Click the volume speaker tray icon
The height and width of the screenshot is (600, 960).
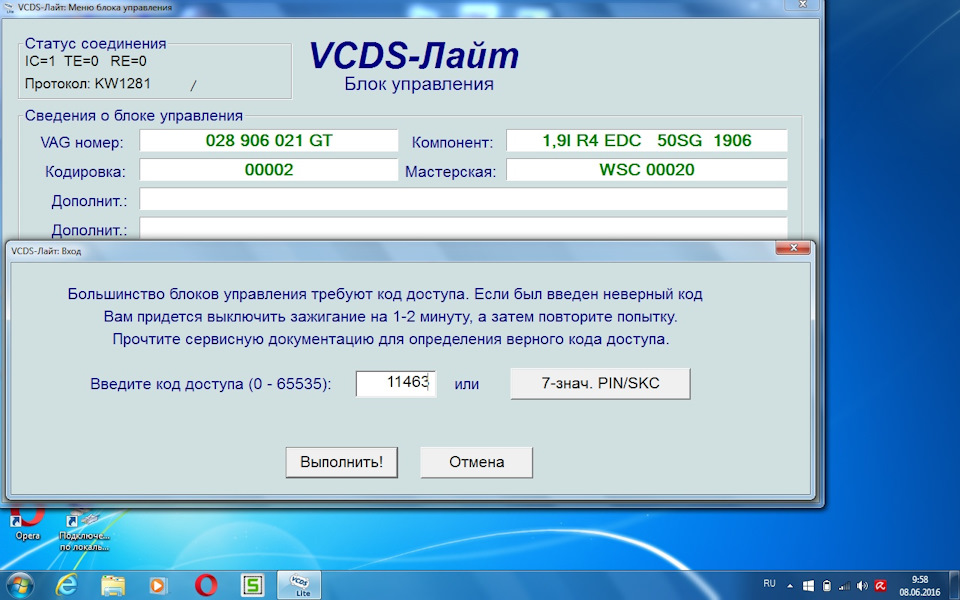(x=863, y=586)
